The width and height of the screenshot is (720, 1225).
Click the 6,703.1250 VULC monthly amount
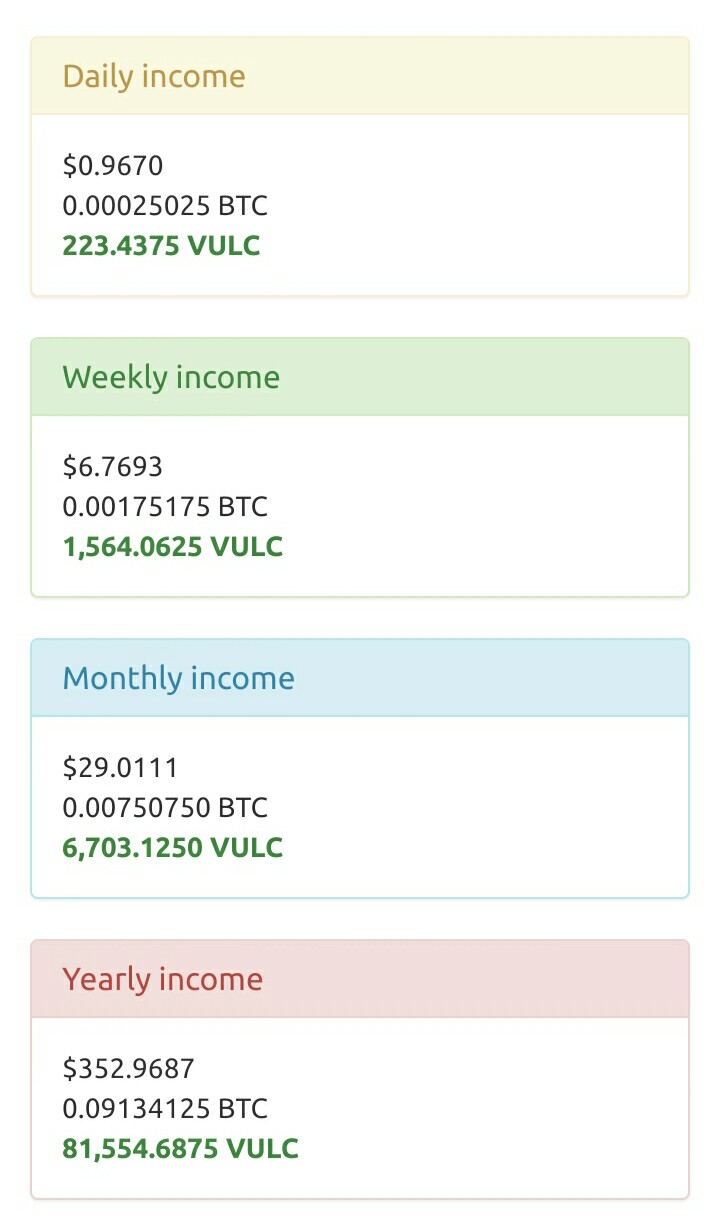click(173, 848)
